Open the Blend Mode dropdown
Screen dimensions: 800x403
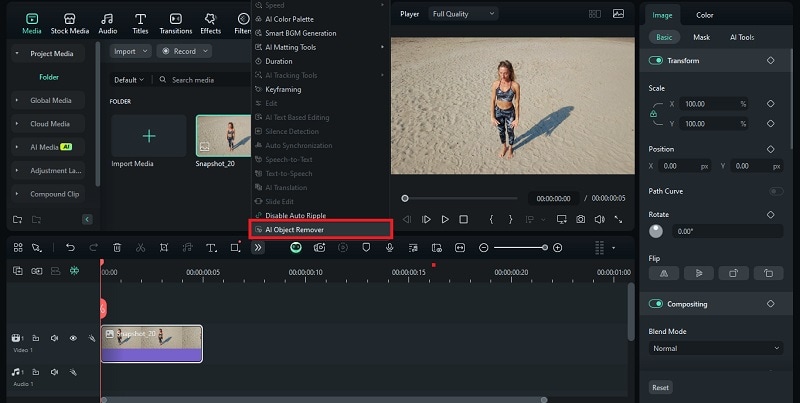[715, 348]
